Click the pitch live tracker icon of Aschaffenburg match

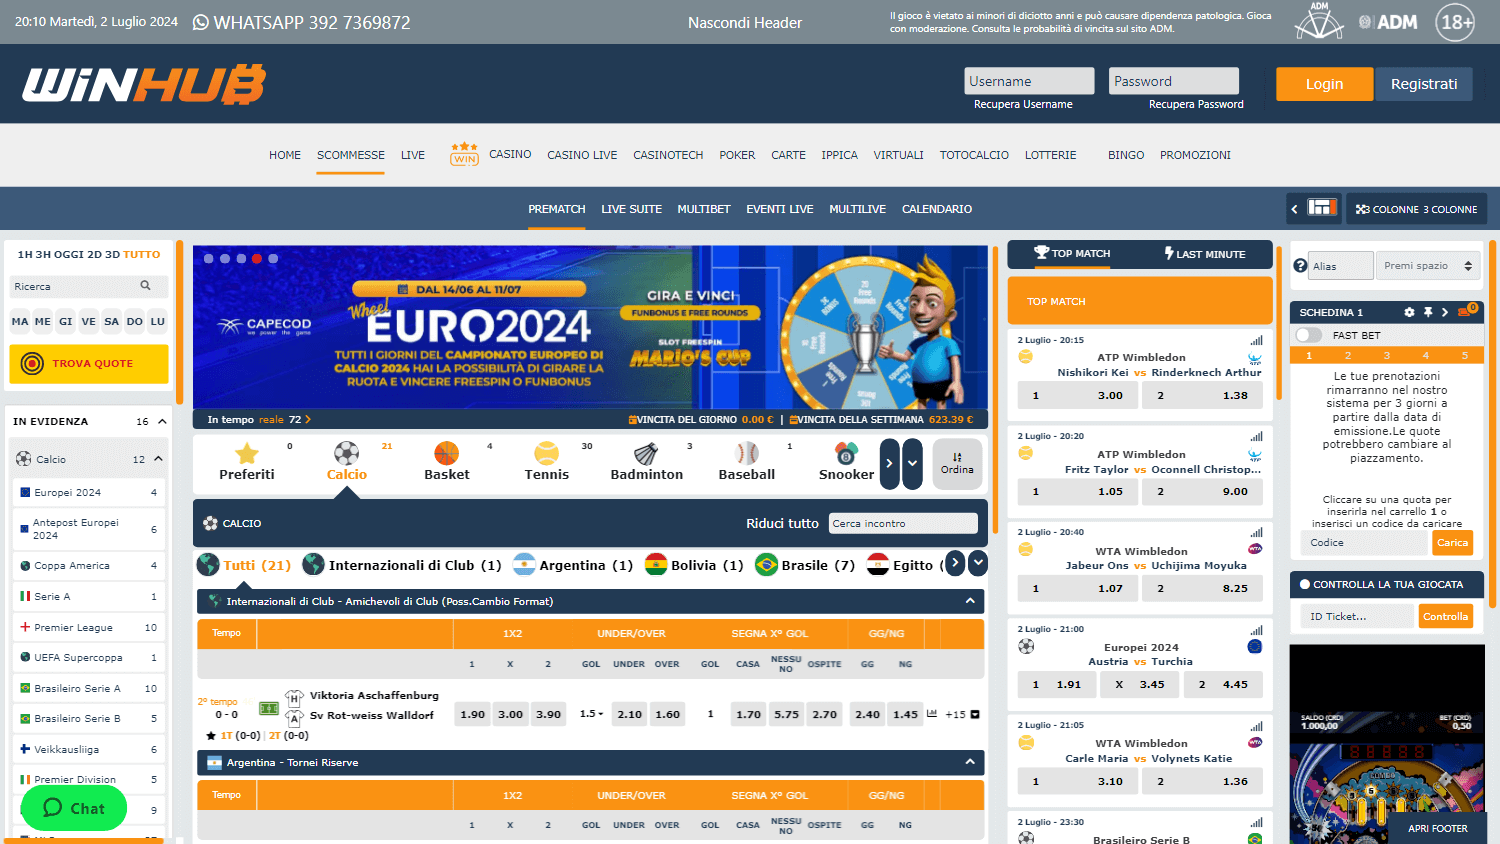click(x=269, y=708)
